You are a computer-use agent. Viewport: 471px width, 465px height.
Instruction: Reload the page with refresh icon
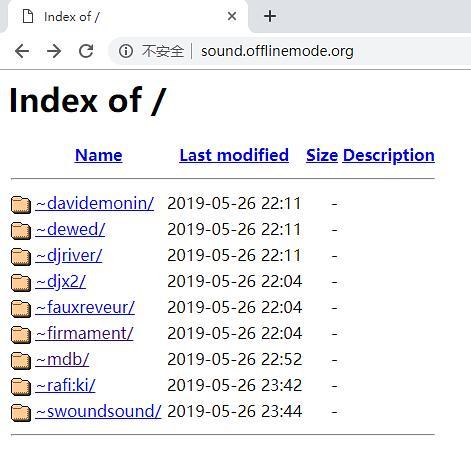tap(86, 51)
